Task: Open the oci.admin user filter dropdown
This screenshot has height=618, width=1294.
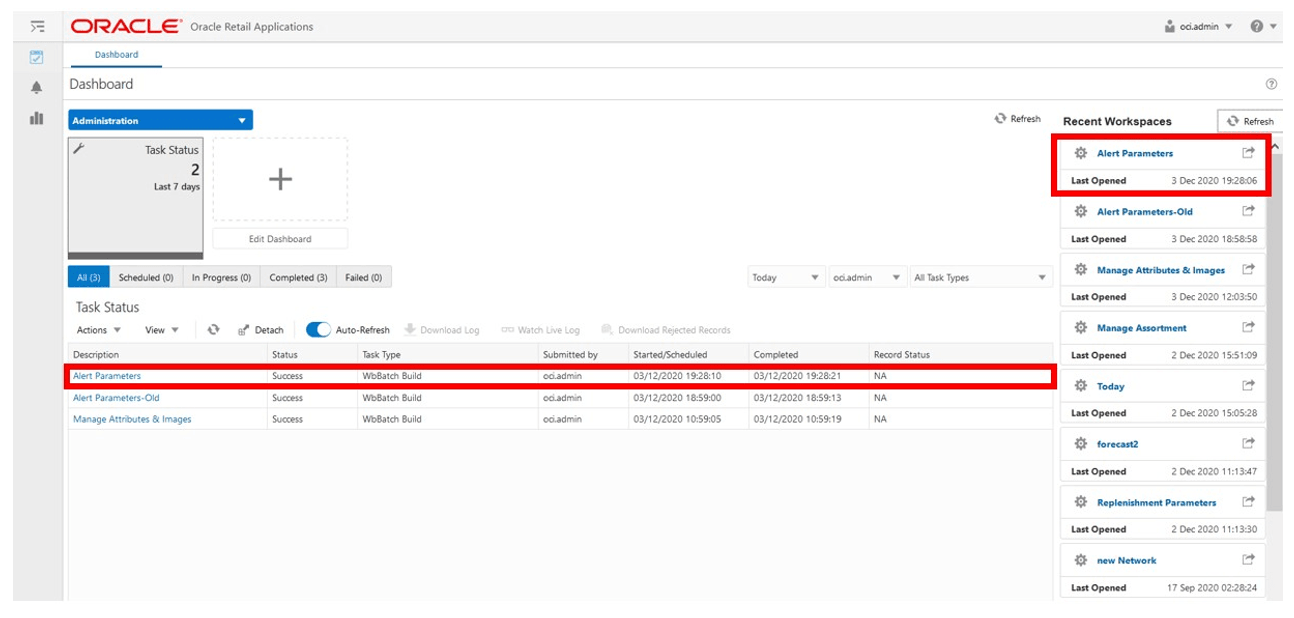Action: (x=868, y=277)
